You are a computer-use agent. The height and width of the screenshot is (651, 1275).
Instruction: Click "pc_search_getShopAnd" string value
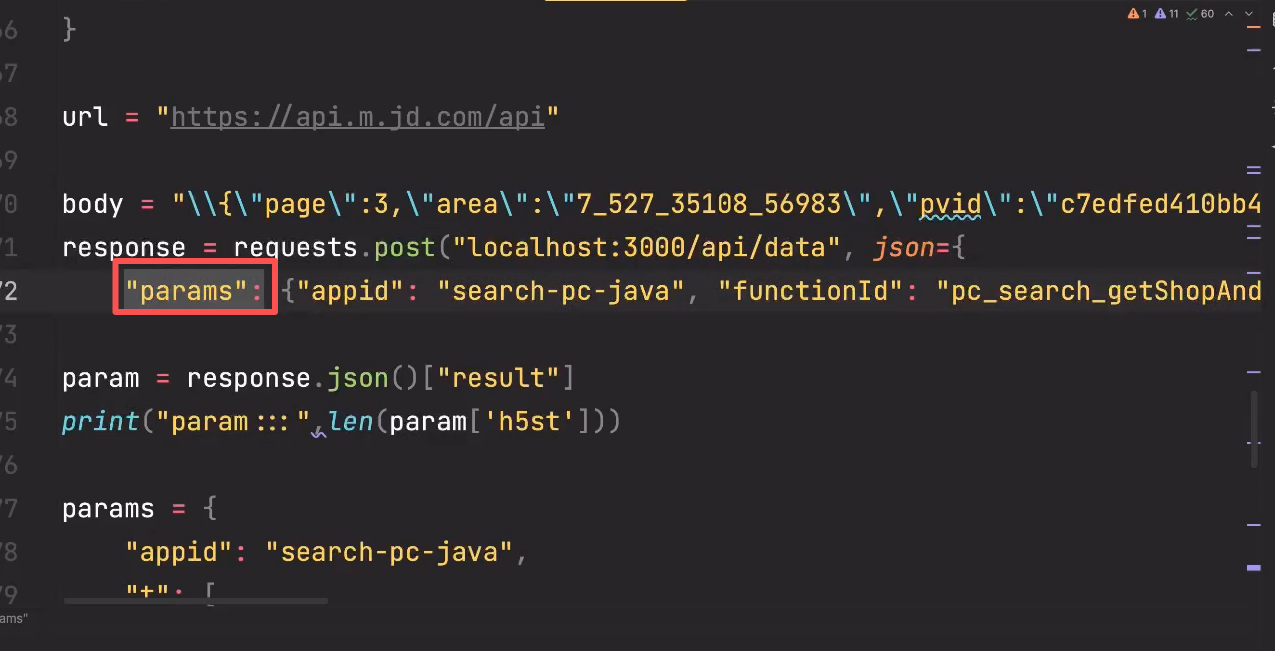1098,290
